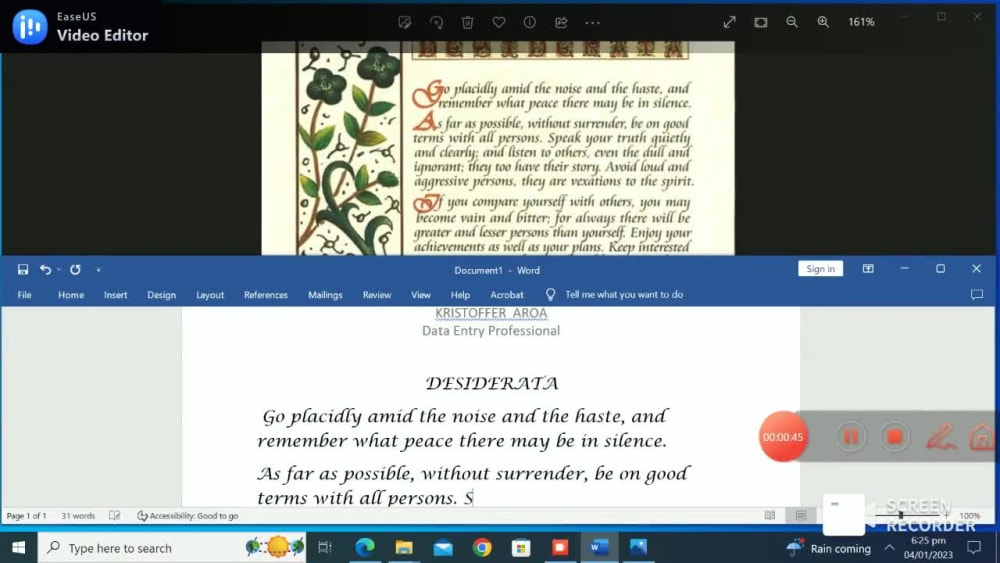
Task: Open the Windows Start menu
Action: tap(18, 548)
